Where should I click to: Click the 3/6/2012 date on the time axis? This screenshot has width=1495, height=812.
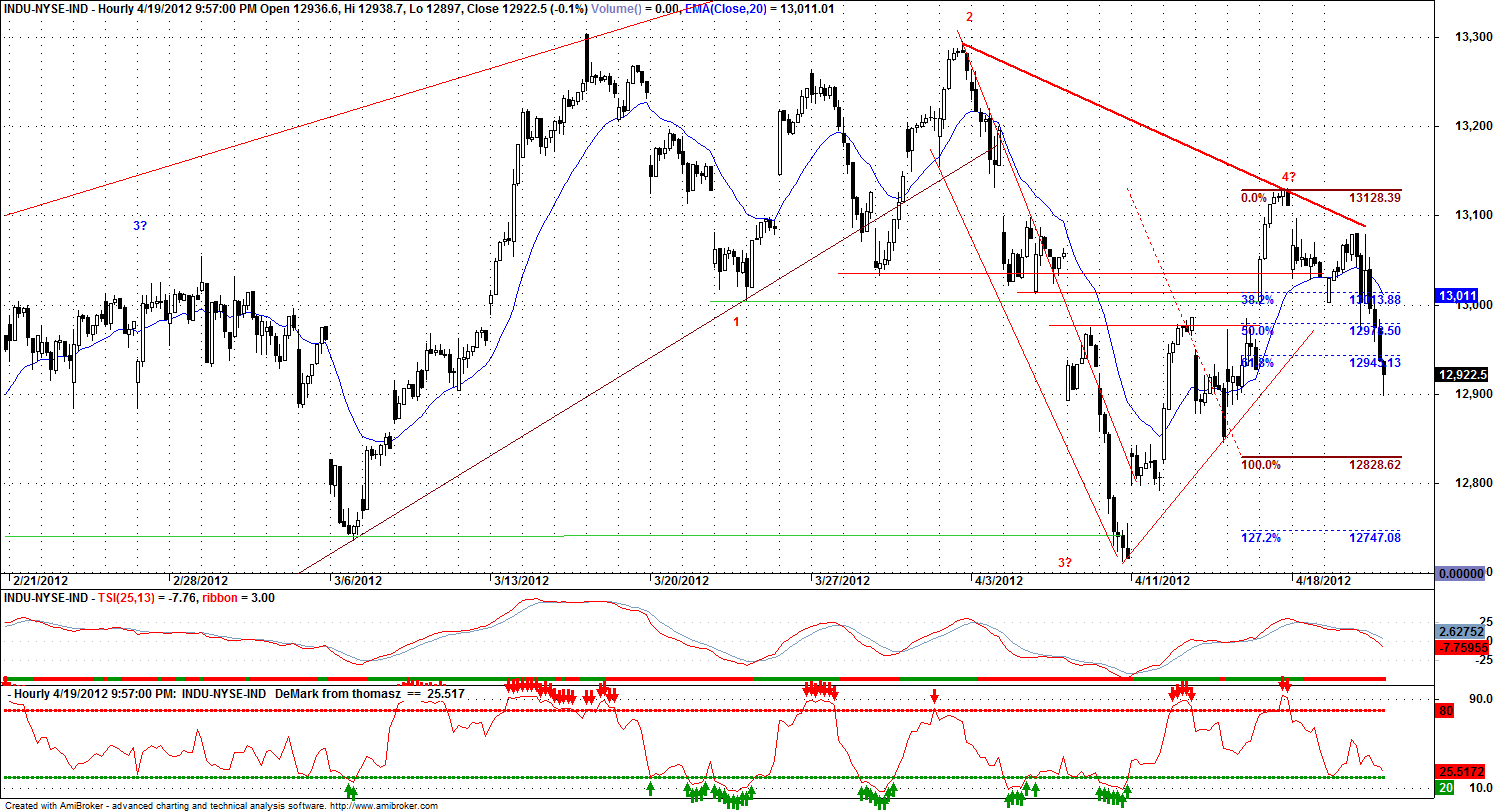tap(357, 580)
